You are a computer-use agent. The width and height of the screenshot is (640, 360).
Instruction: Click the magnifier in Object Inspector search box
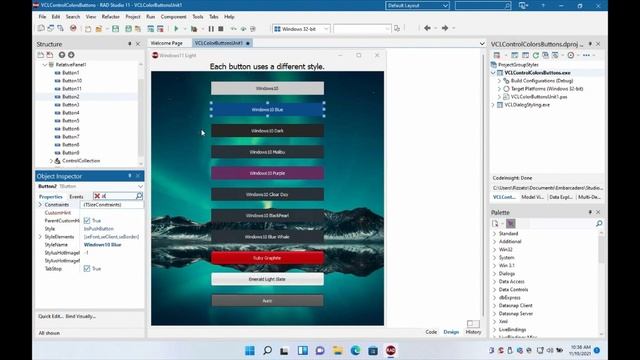pyautogui.click(x=139, y=196)
